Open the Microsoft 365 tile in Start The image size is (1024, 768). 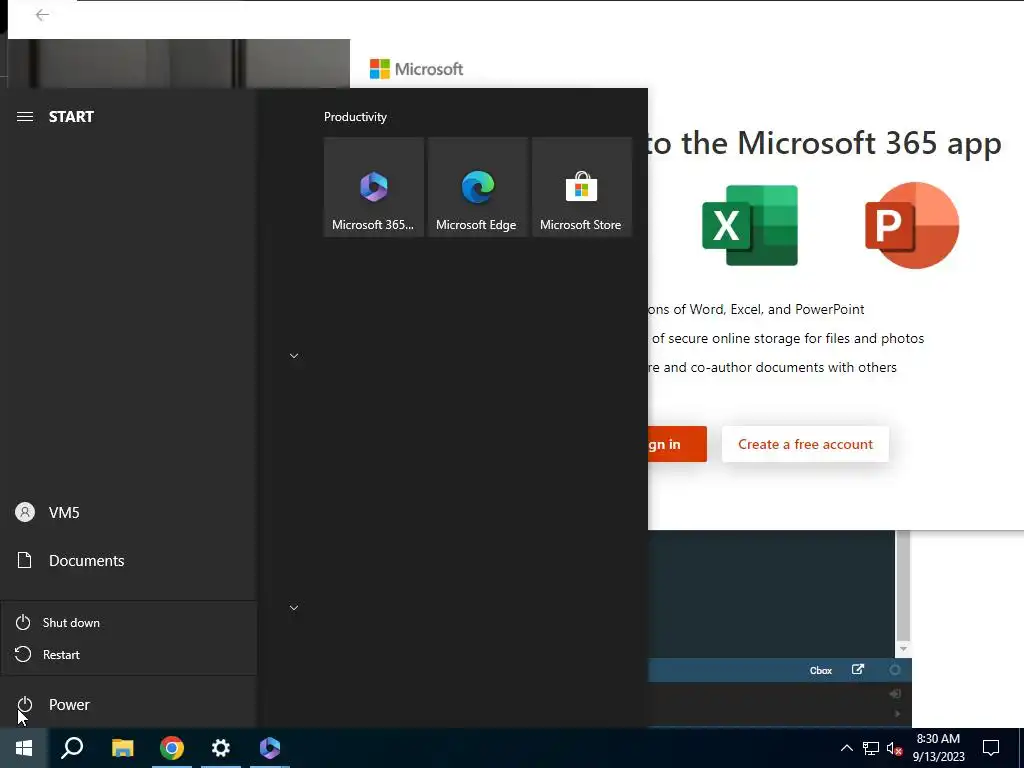374,187
